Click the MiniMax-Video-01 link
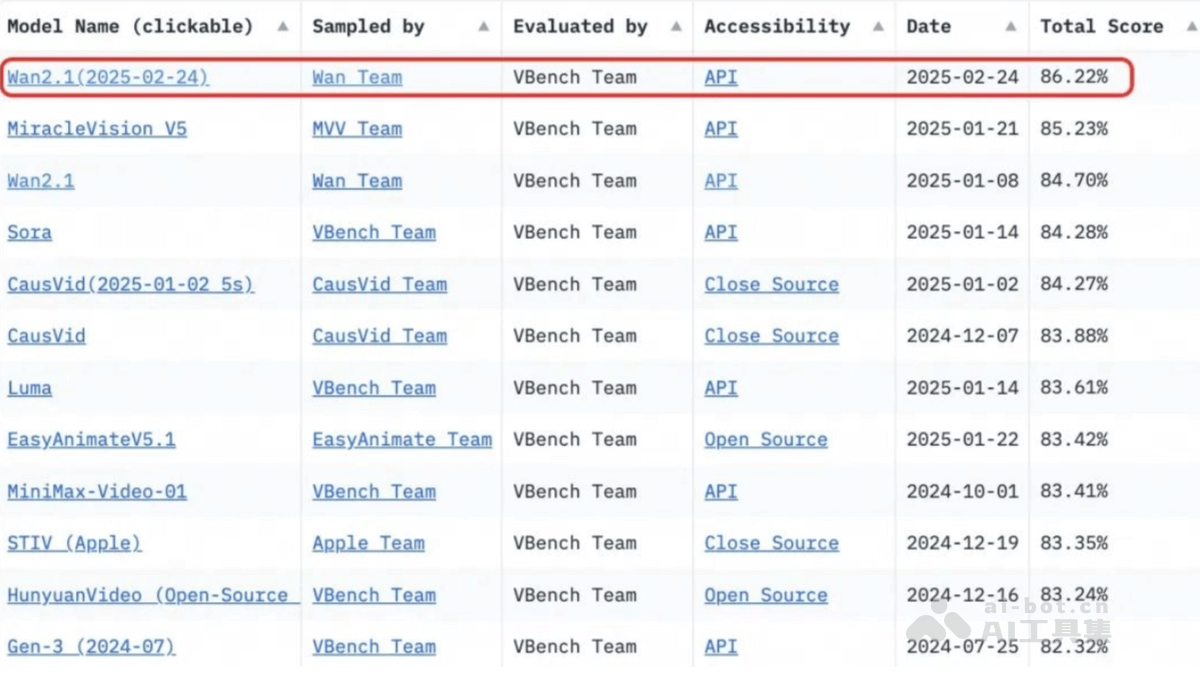Image resolution: width=1200 pixels, height=675 pixels. click(x=97, y=492)
